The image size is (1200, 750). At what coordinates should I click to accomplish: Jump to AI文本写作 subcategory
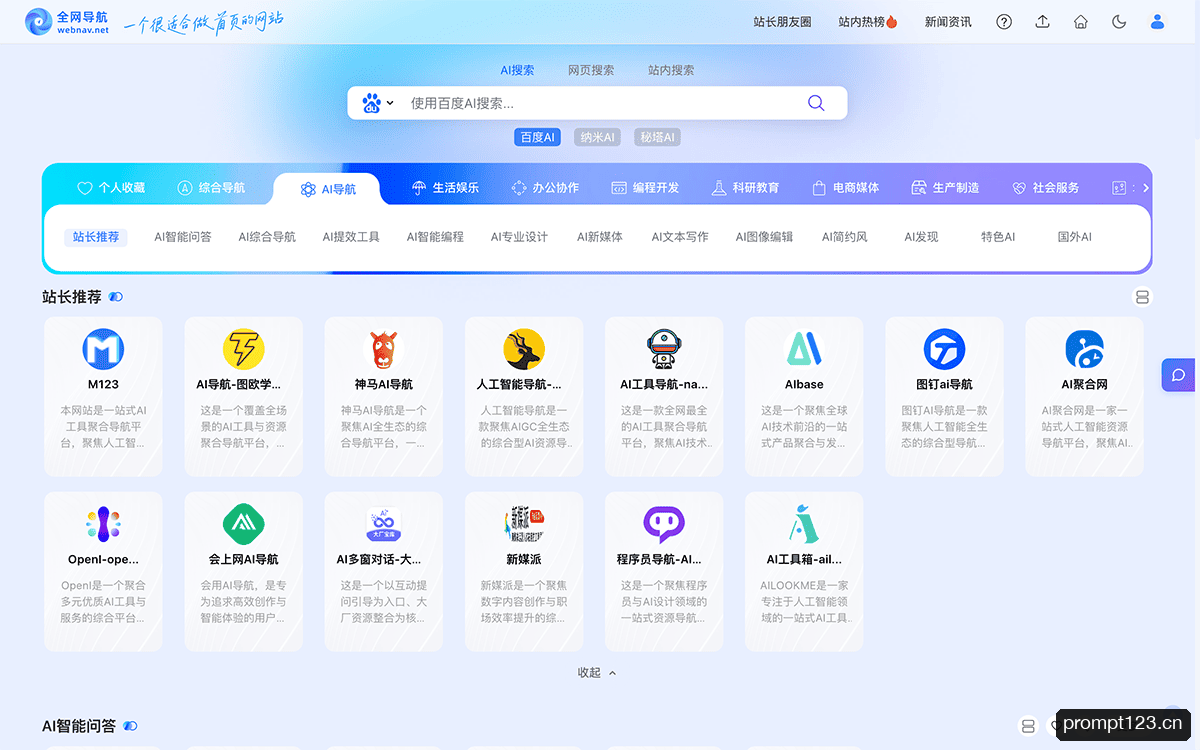680,237
